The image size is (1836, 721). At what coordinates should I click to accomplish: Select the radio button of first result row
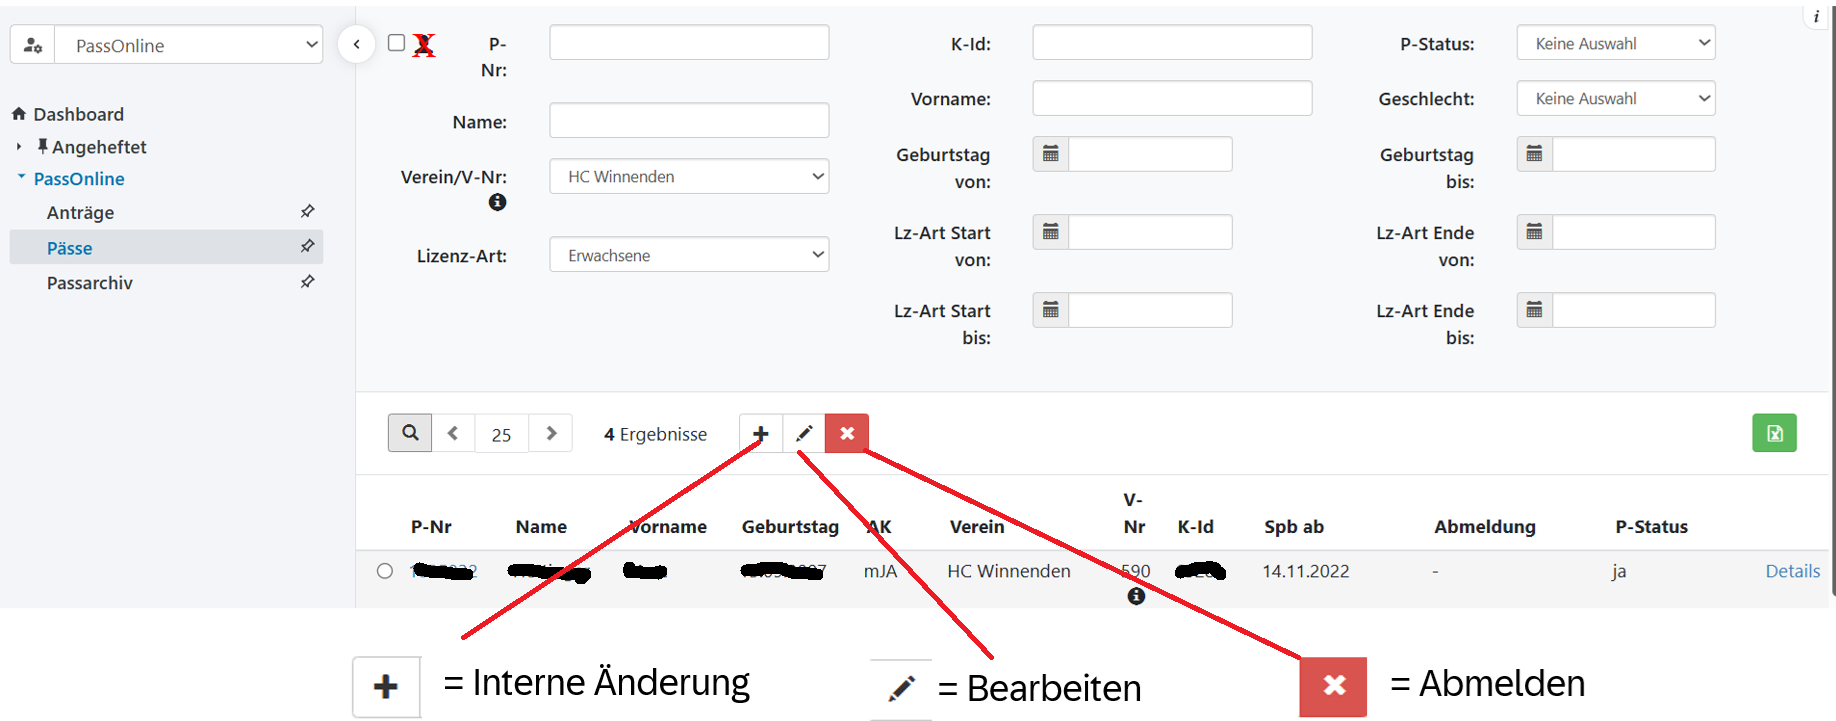(385, 571)
